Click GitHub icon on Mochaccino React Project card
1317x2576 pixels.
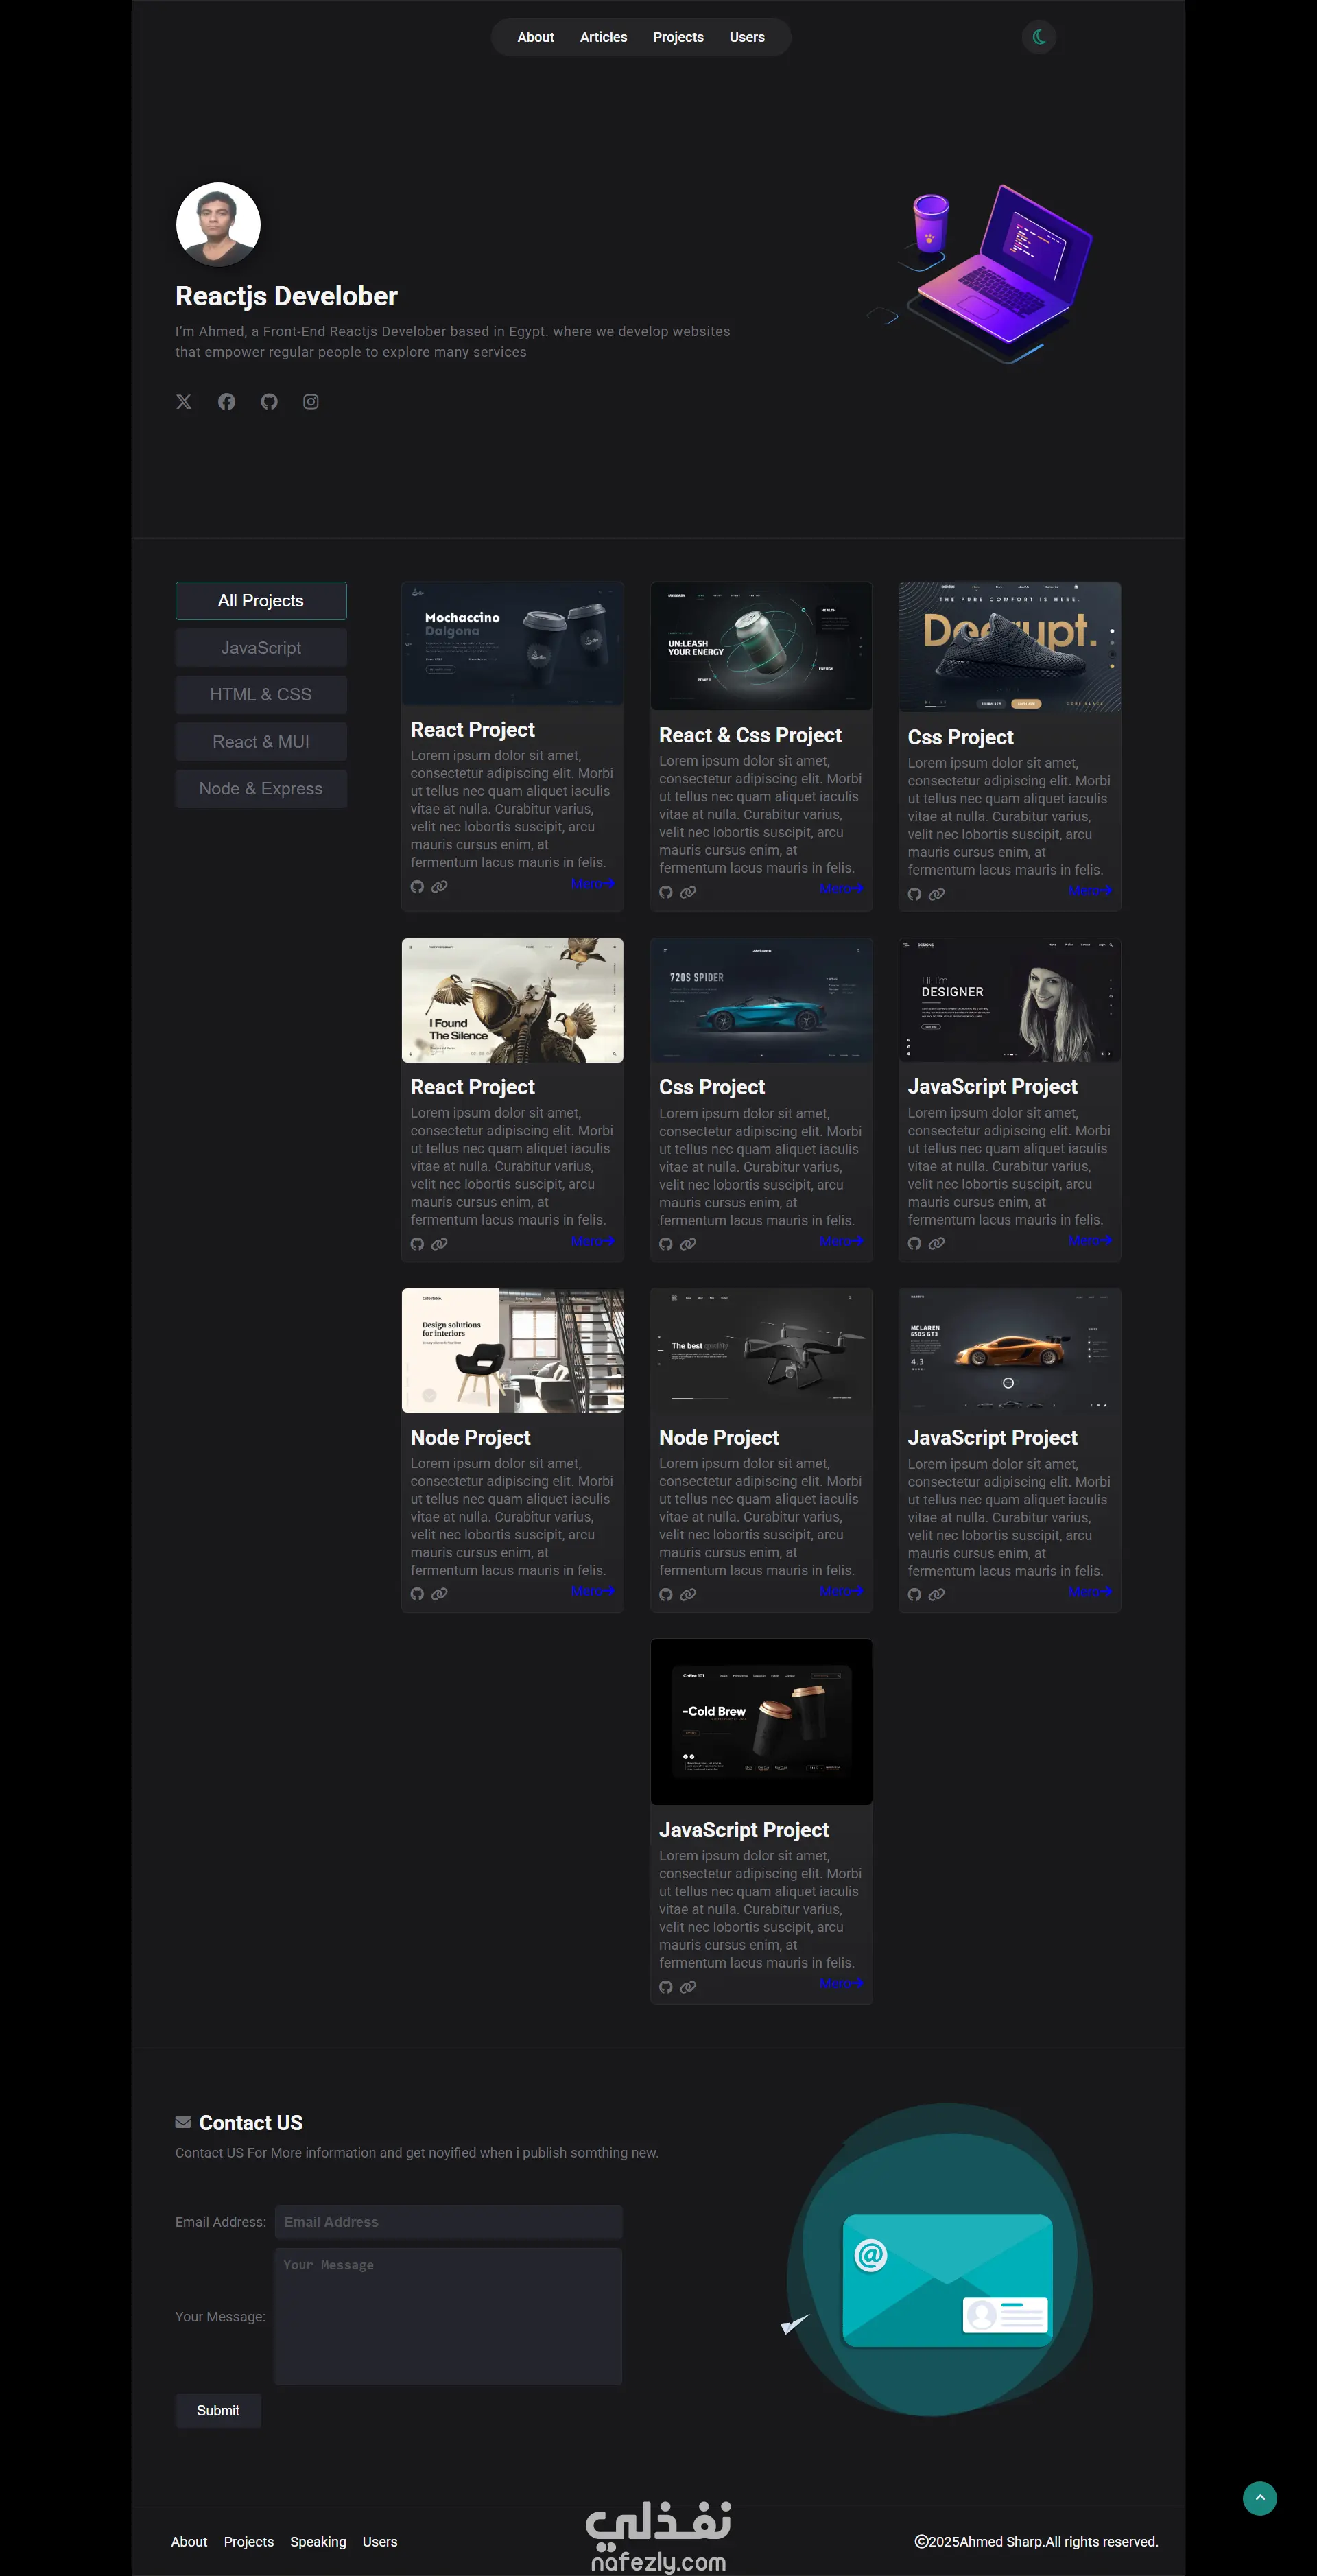(x=417, y=887)
